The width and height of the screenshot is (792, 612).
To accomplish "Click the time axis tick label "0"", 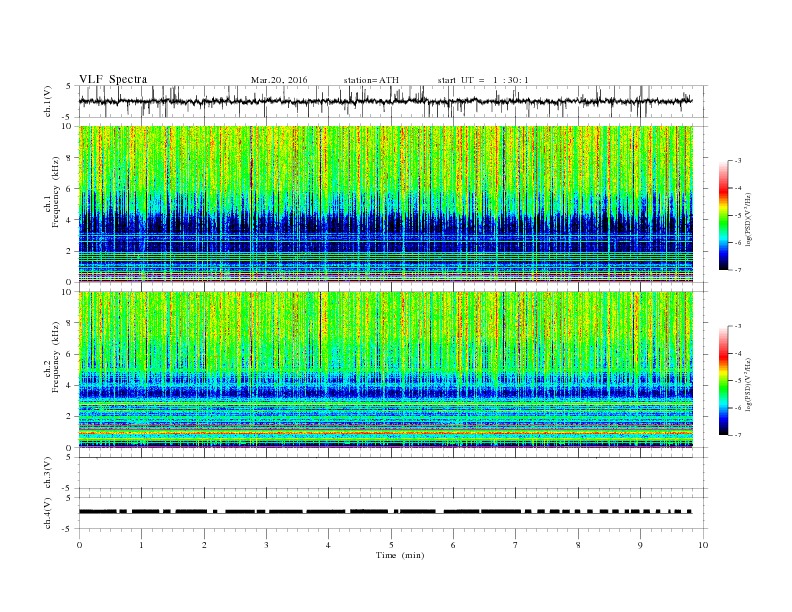I will click(79, 545).
